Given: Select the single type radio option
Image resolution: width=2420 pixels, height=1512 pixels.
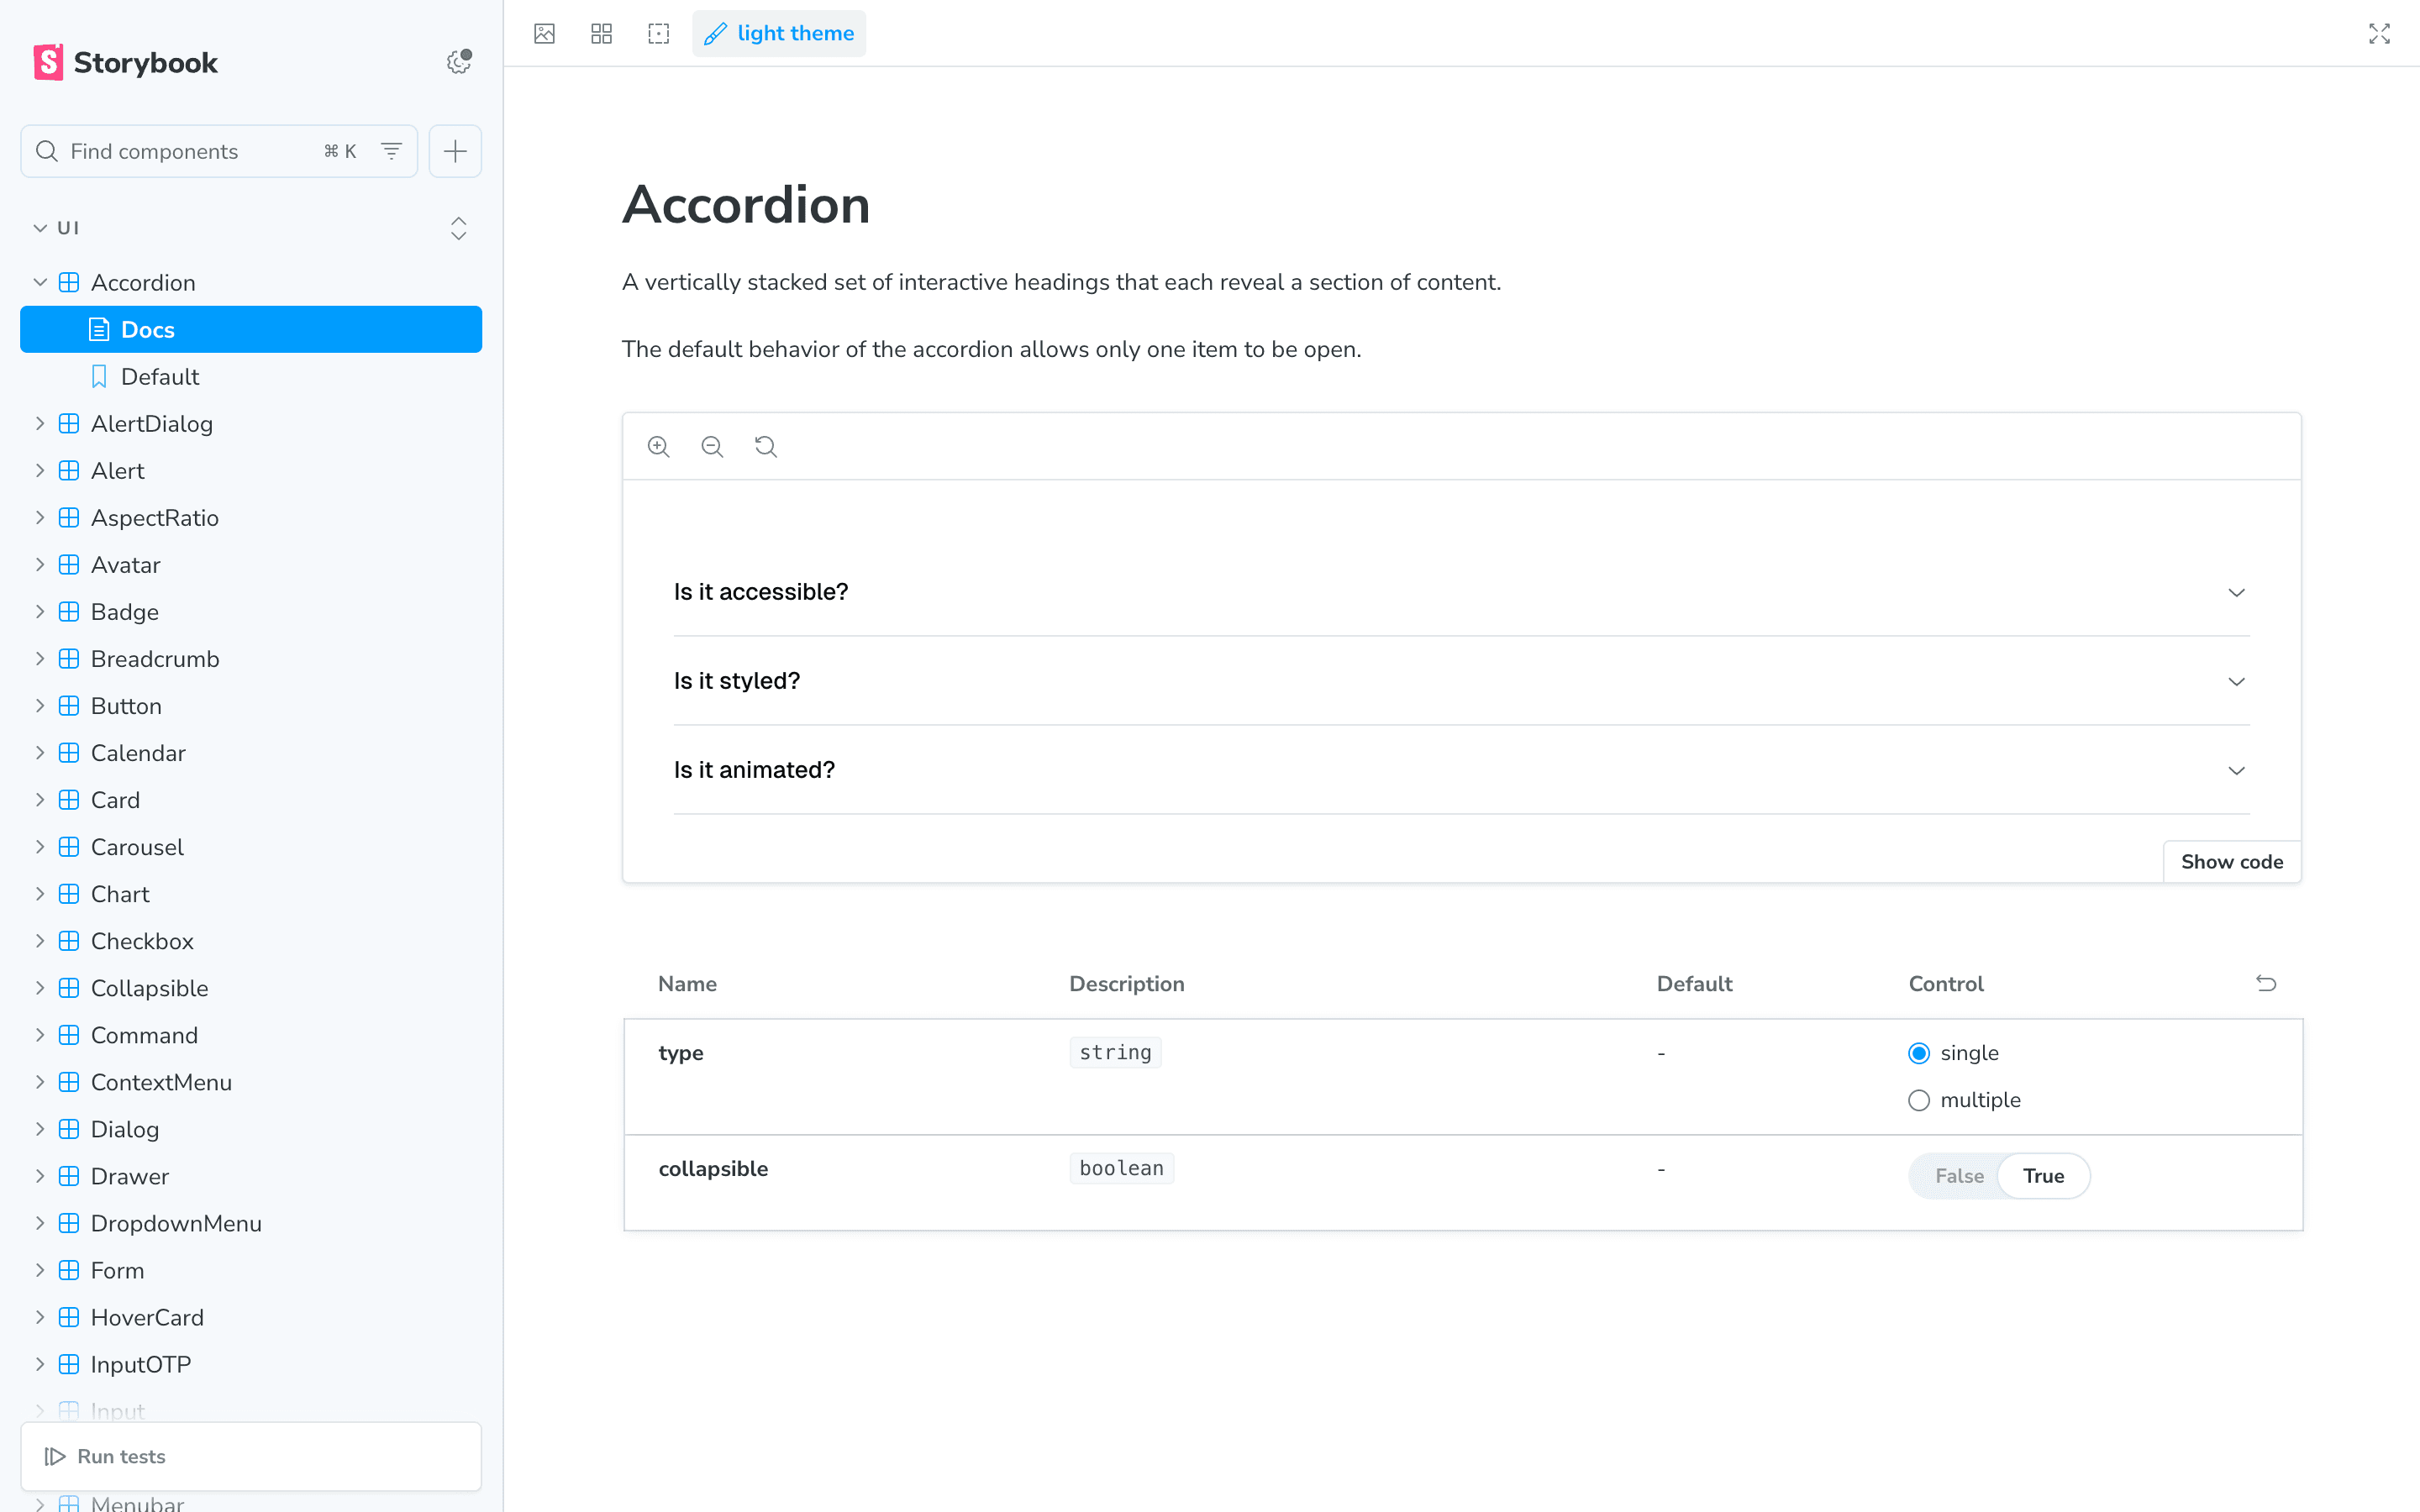Looking at the screenshot, I should click(x=1918, y=1053).
